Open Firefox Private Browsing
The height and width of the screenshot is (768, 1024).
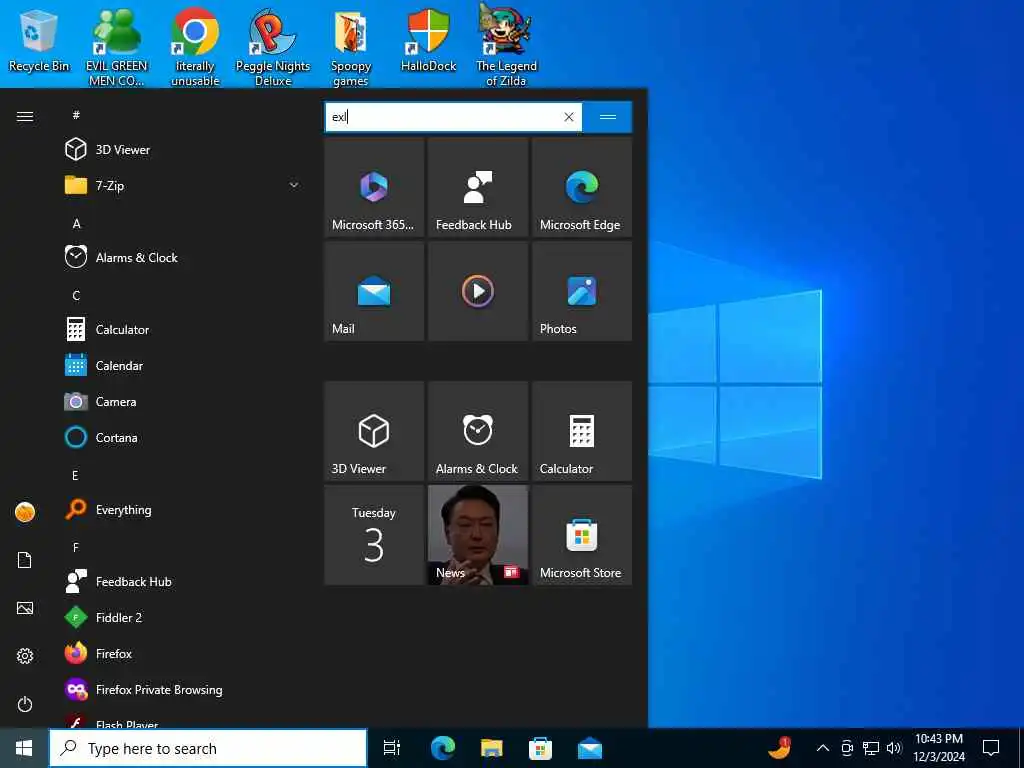point(183,689)
